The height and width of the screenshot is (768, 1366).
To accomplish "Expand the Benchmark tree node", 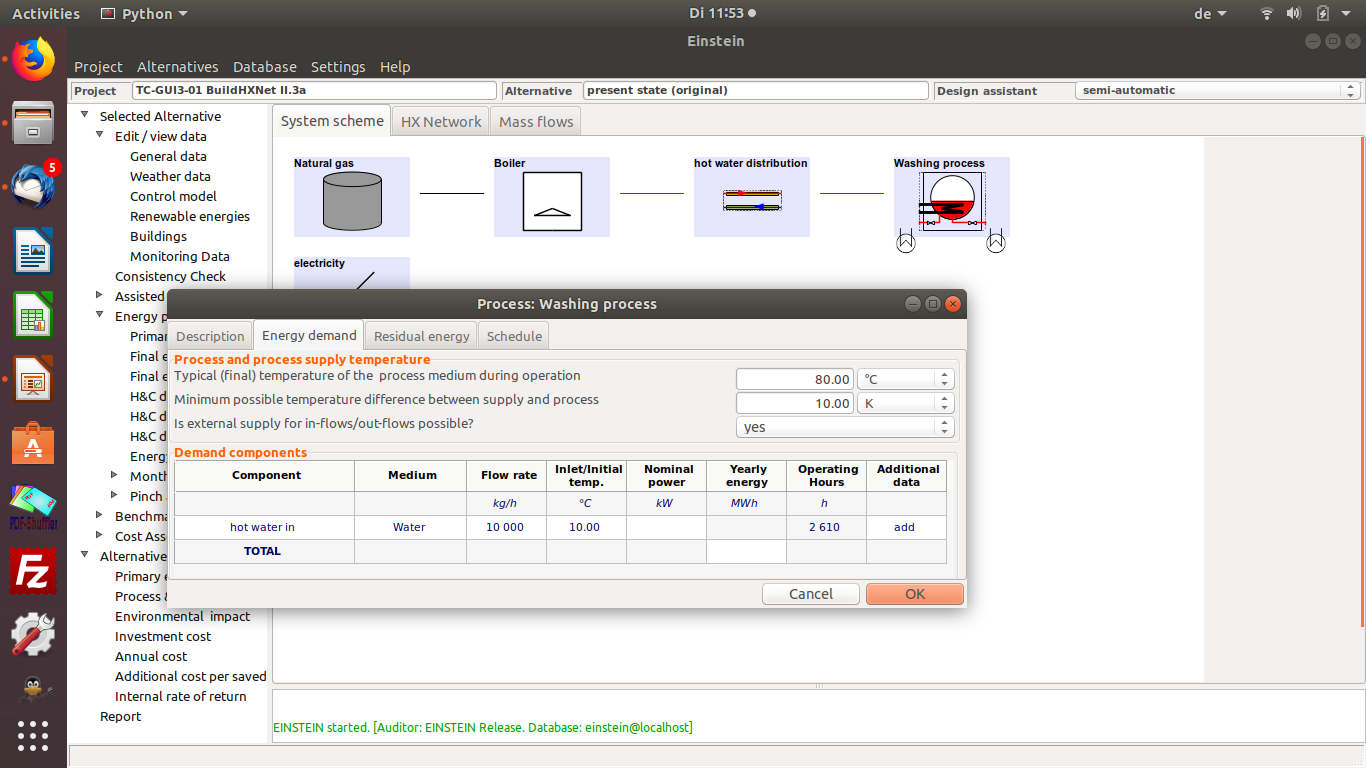I will pyautogui.click(x=100, y=515).
